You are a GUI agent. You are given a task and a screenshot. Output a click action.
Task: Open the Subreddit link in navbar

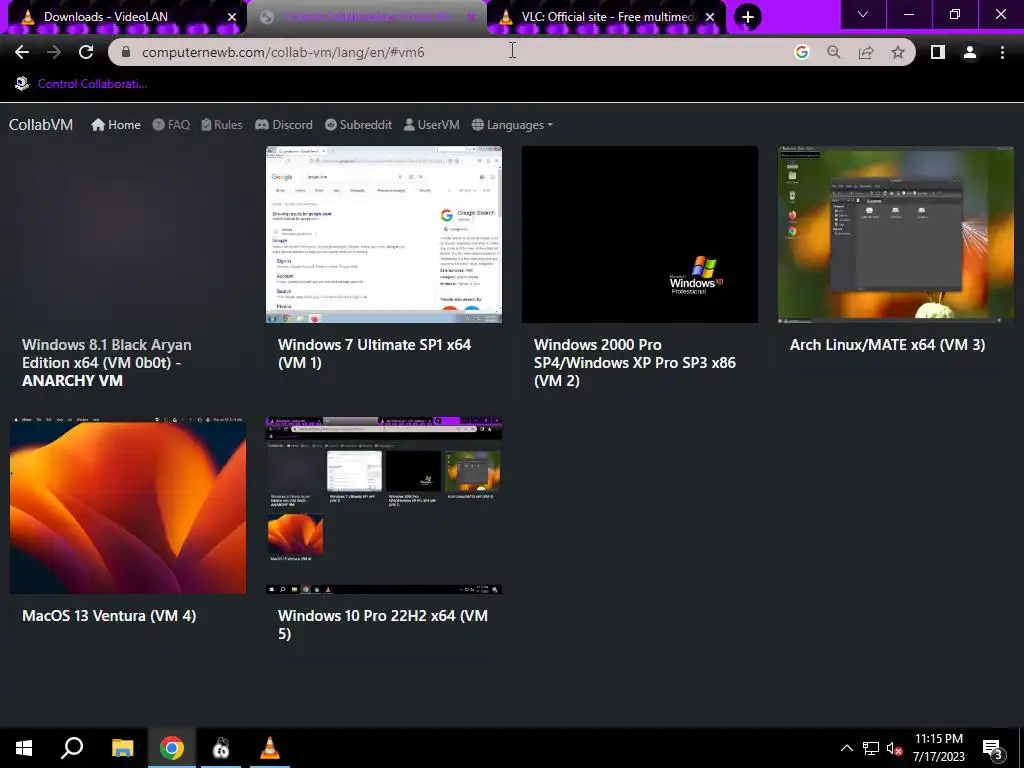point(358,125)
